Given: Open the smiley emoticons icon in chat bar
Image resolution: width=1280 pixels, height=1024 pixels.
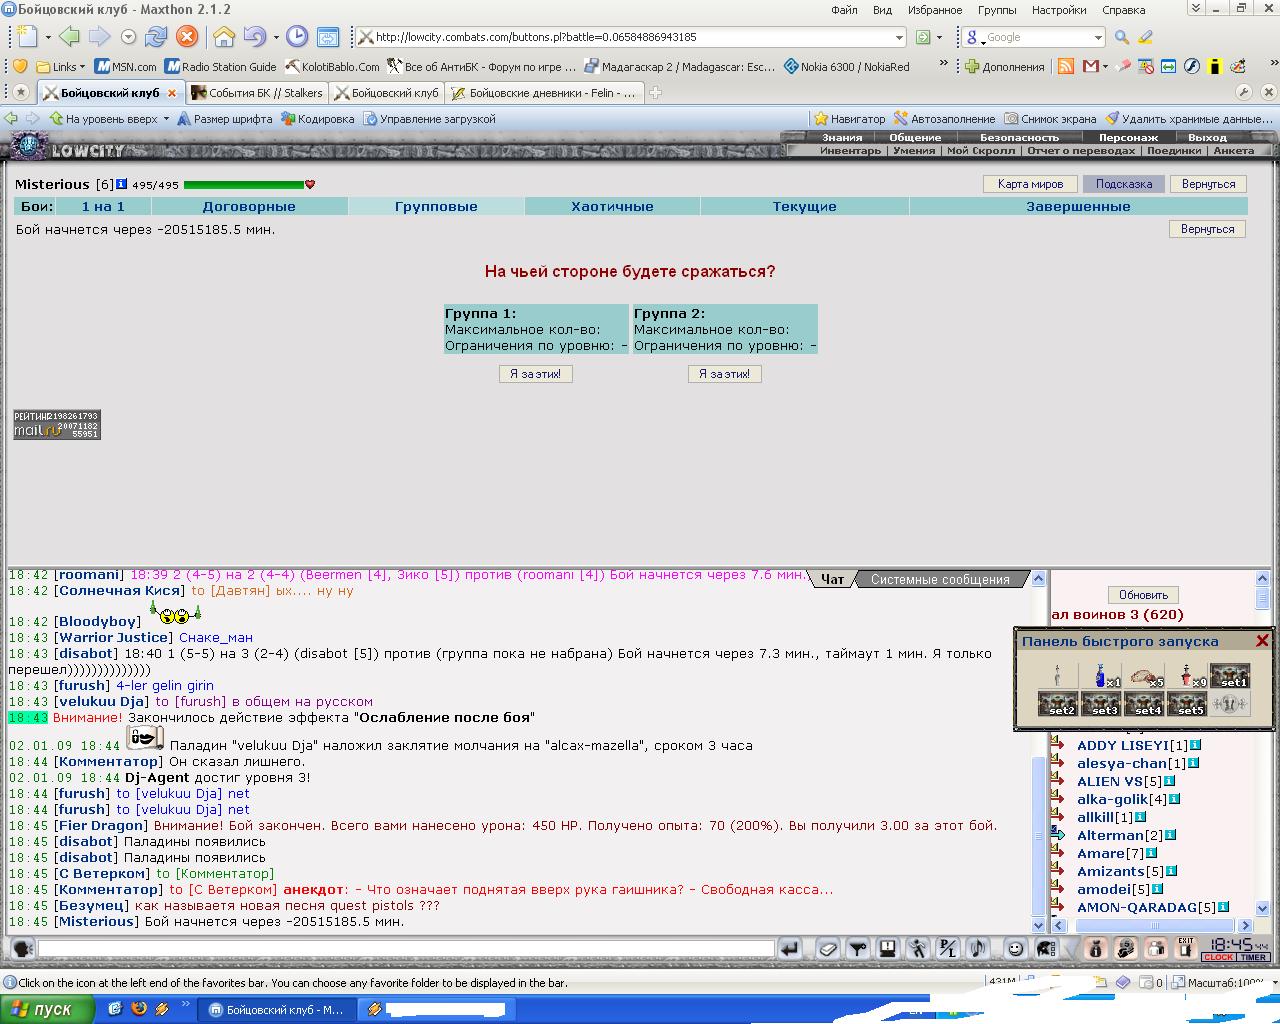Looking at the screenshot, I should click(1015, 948).
